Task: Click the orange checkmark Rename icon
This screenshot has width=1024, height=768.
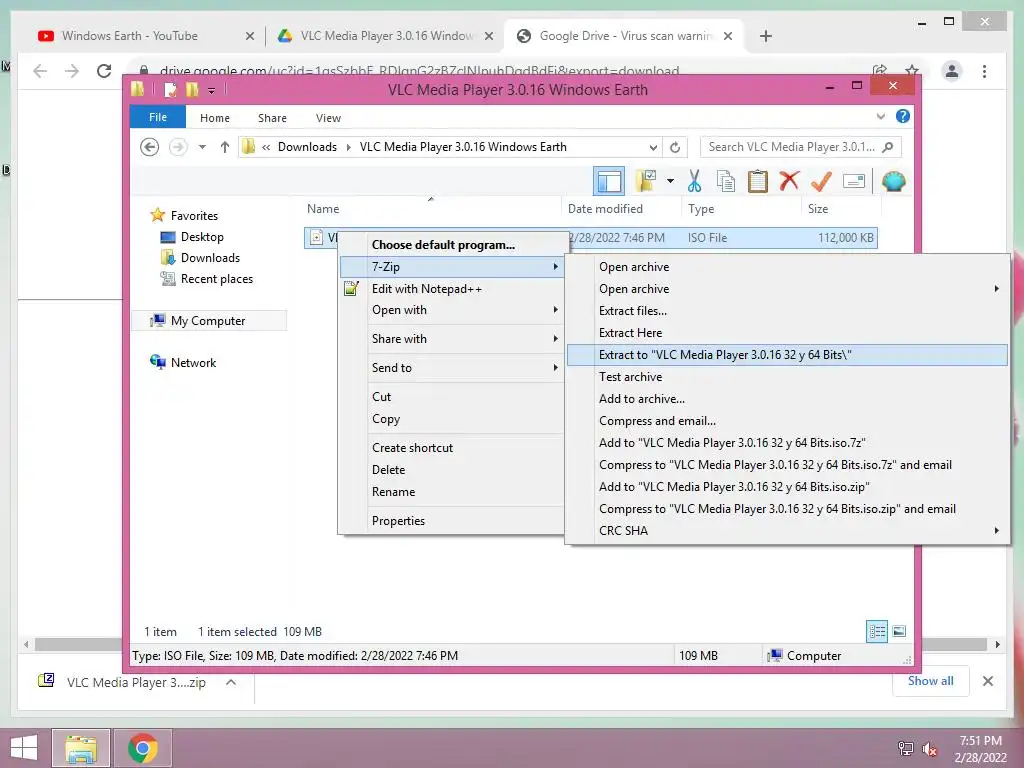Action: (821, 182)
